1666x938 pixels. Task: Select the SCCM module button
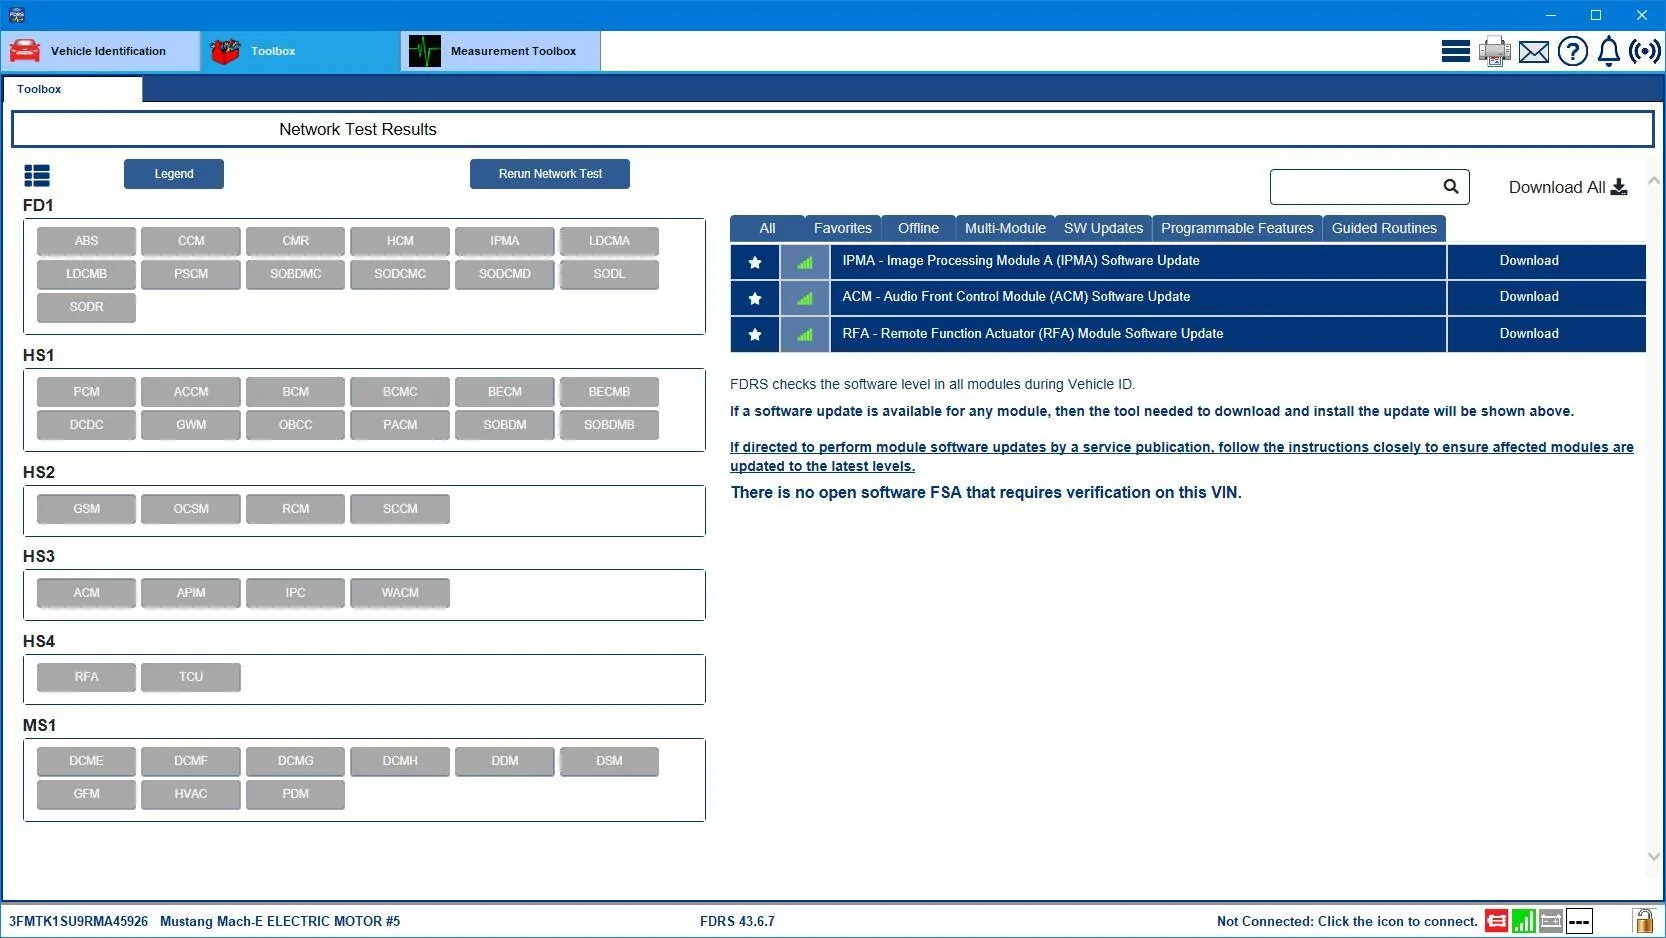coord(400,509)
